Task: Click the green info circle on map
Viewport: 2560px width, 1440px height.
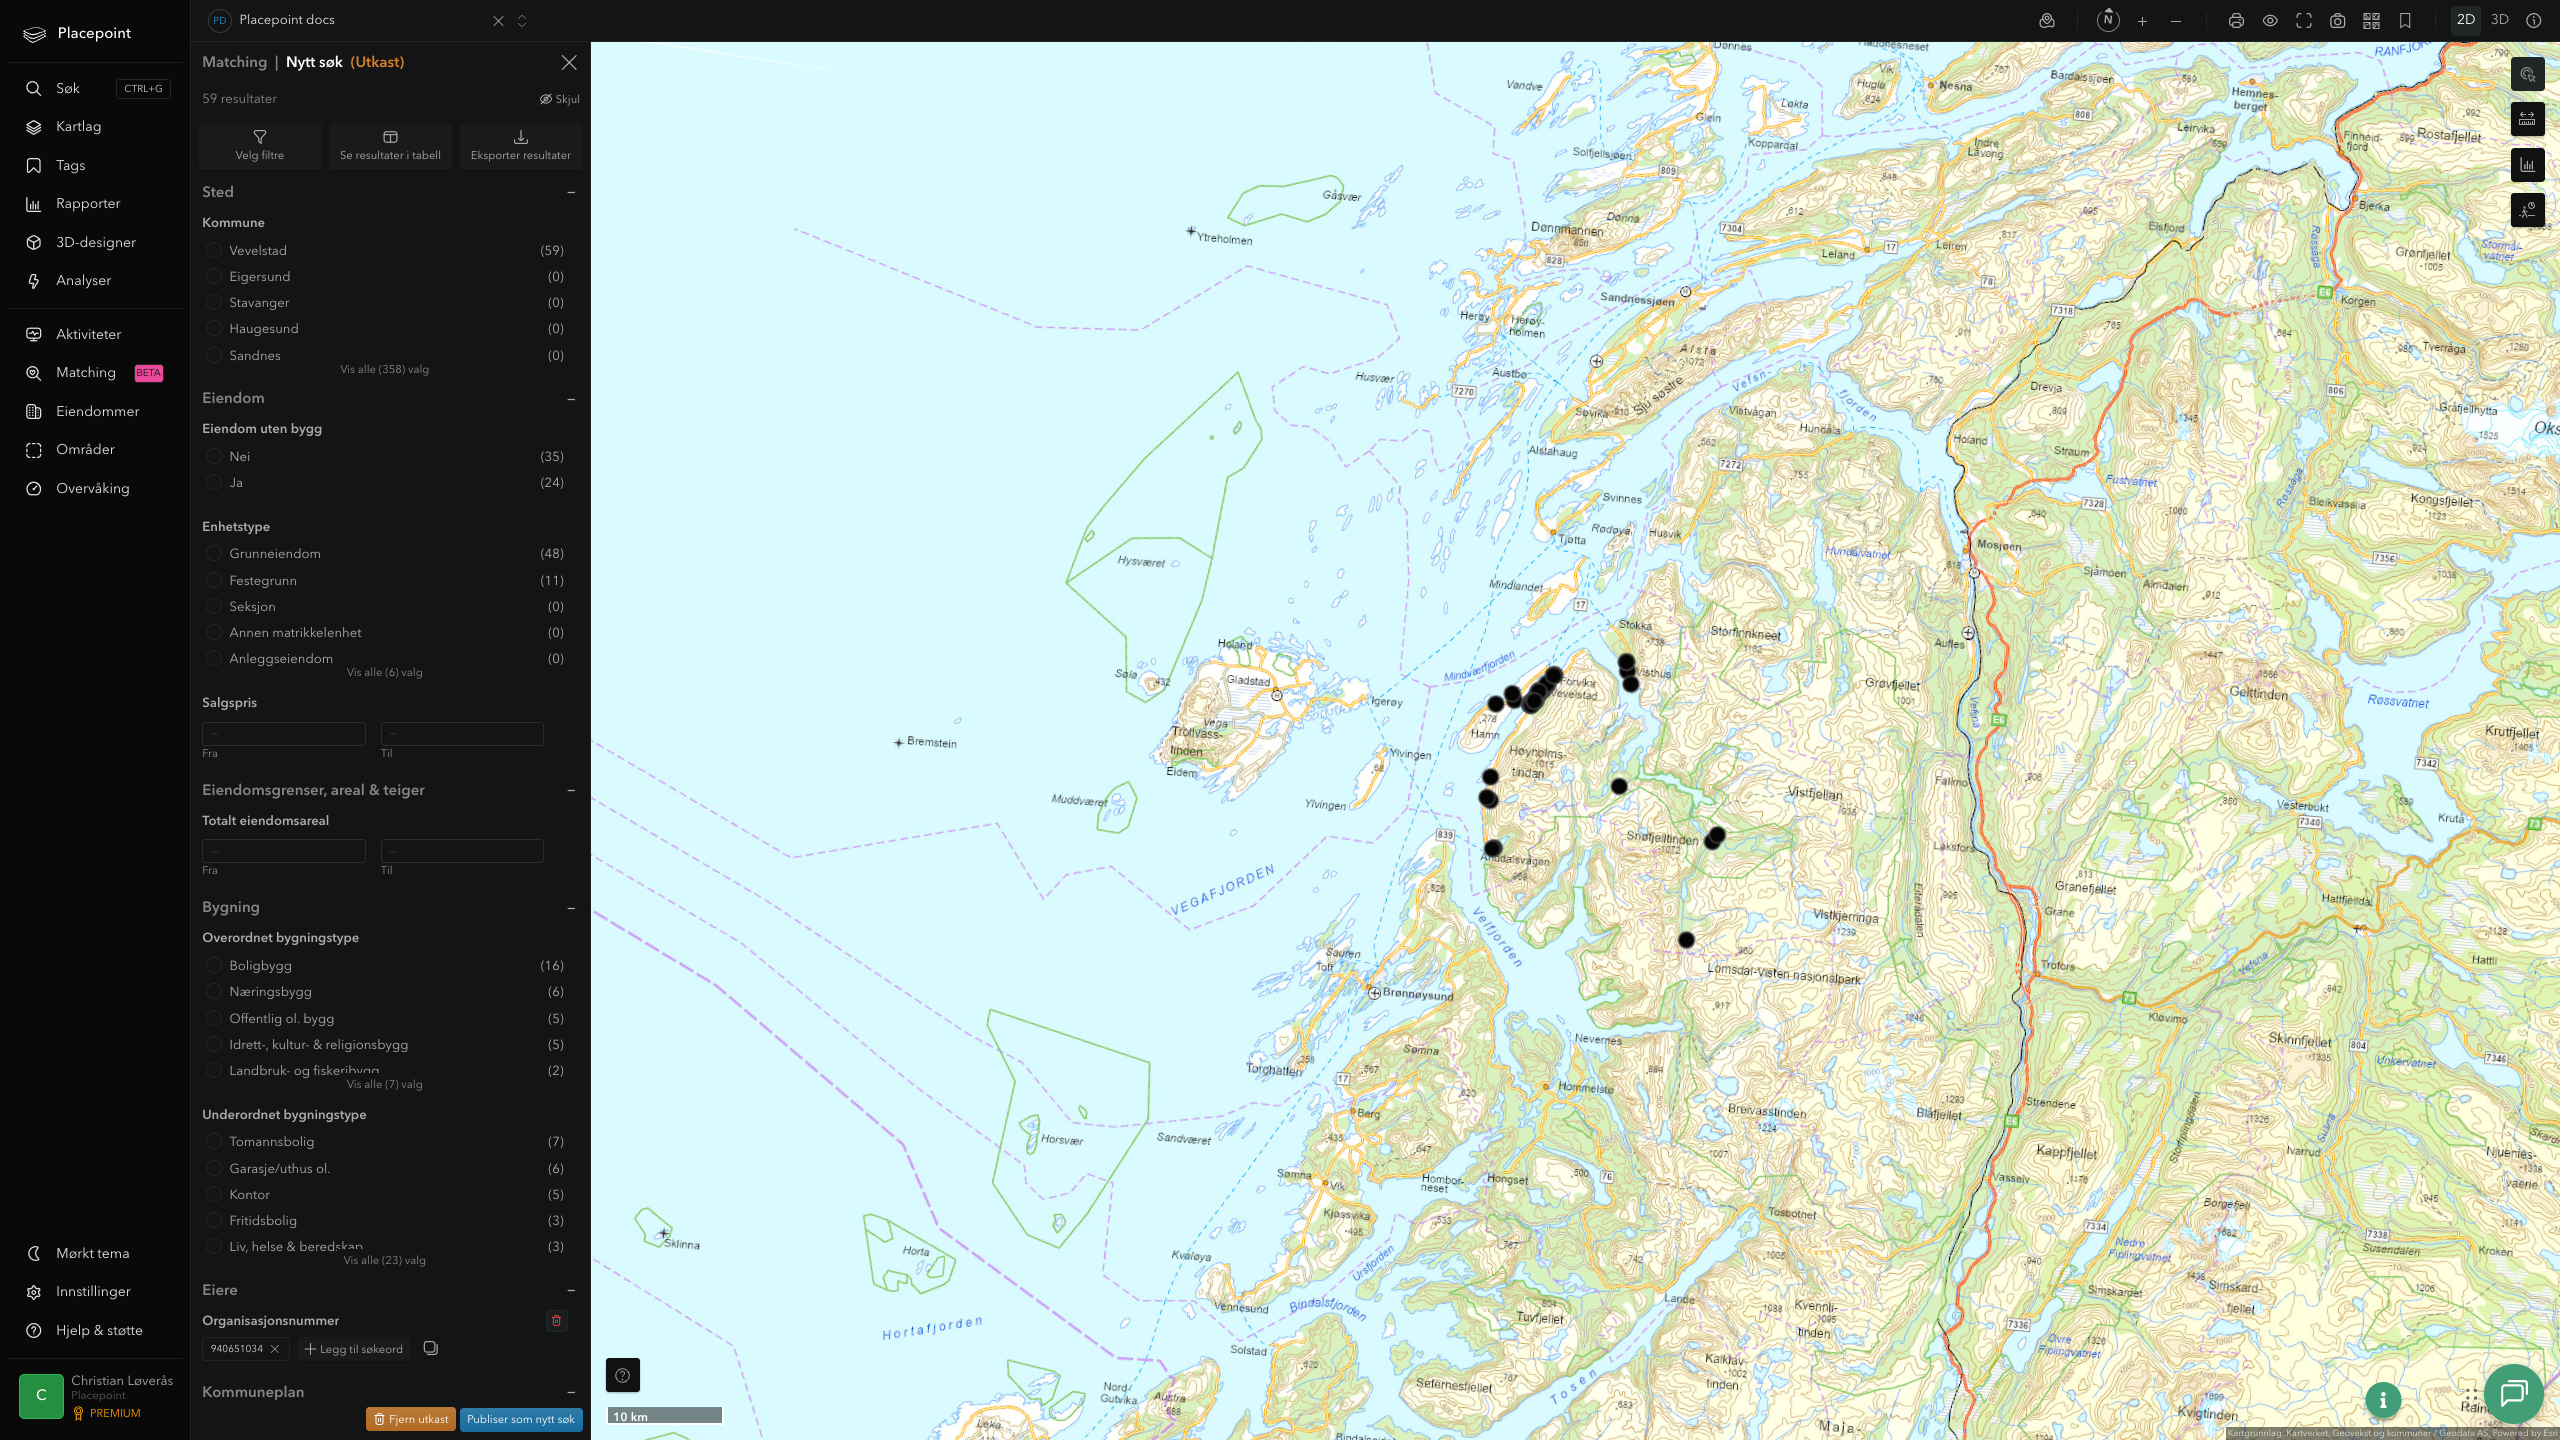Action: click(x=2383, y=1400)
